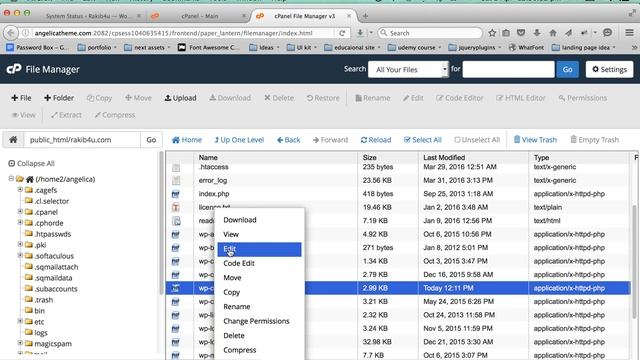The height and width of the screenshot is (360, 640).
Task: Click the home icon beside the path field
Action: (x=13, y=140)
